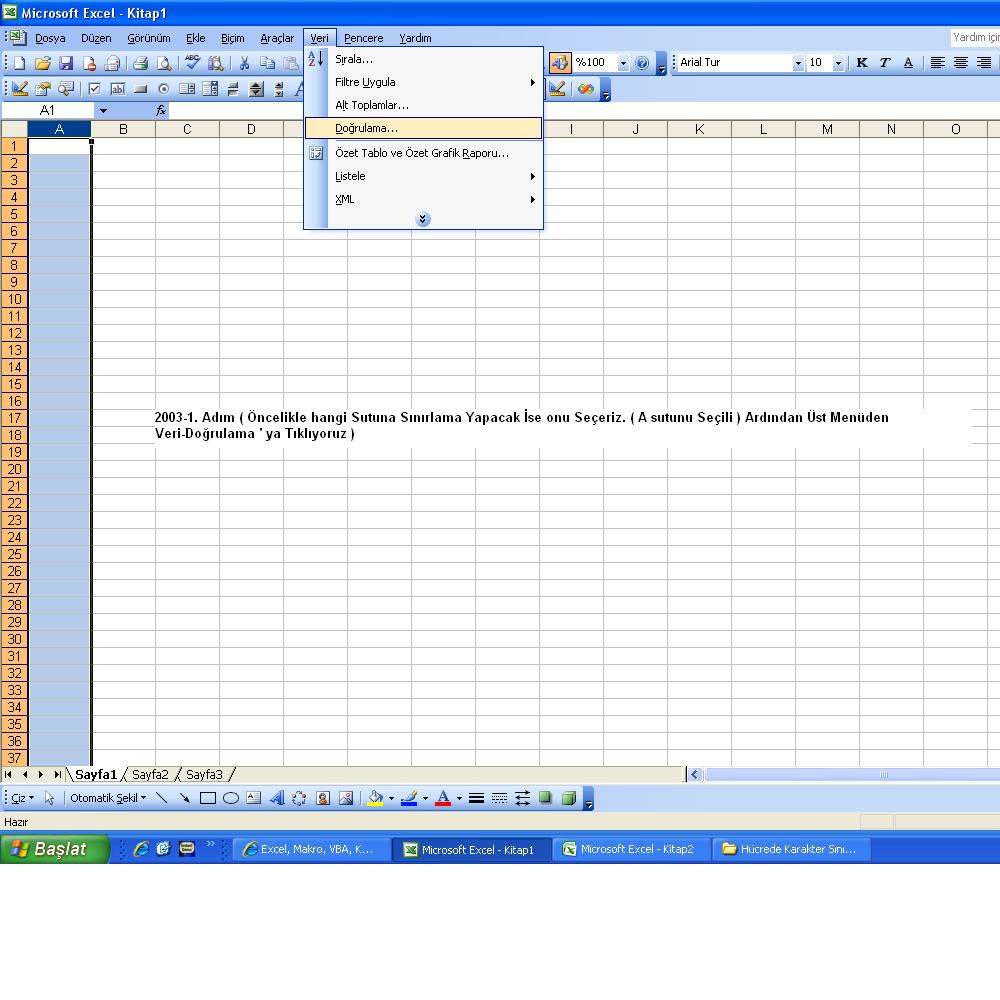1000x1000 pixels.
Task: Toggle center alignment formatting
Action: click(960, 62)
